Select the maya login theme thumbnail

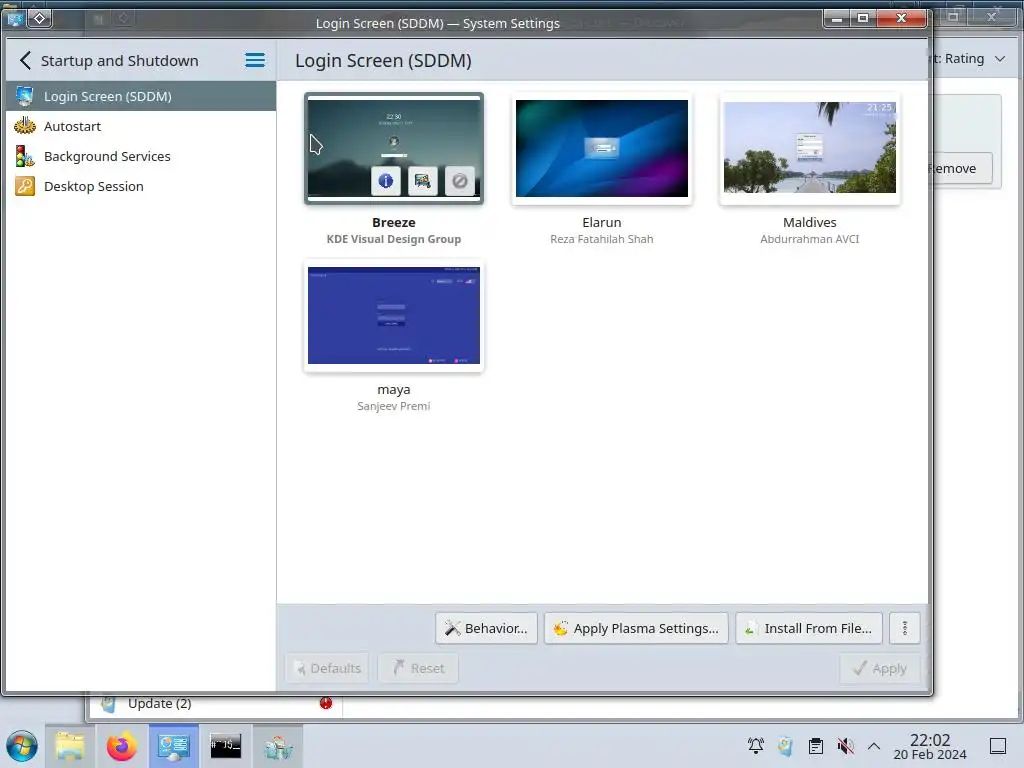coord(394,315)
